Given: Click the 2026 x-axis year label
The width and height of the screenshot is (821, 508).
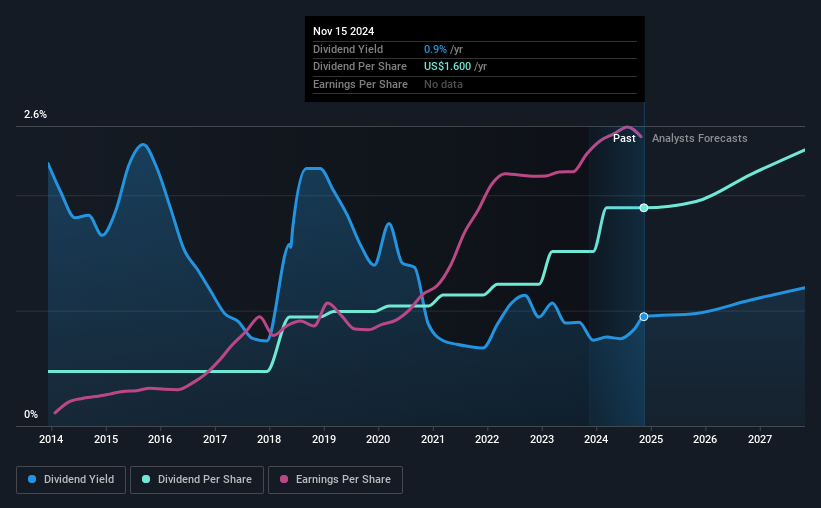Looking at the screenshot, I should pyautogui.click(x=705, y=439).
